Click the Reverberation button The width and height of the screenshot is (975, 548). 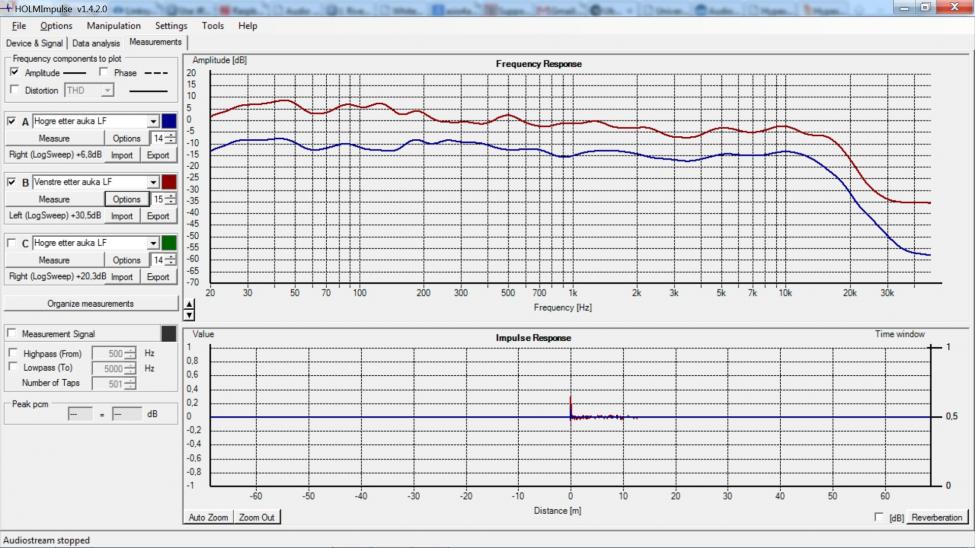937,517
